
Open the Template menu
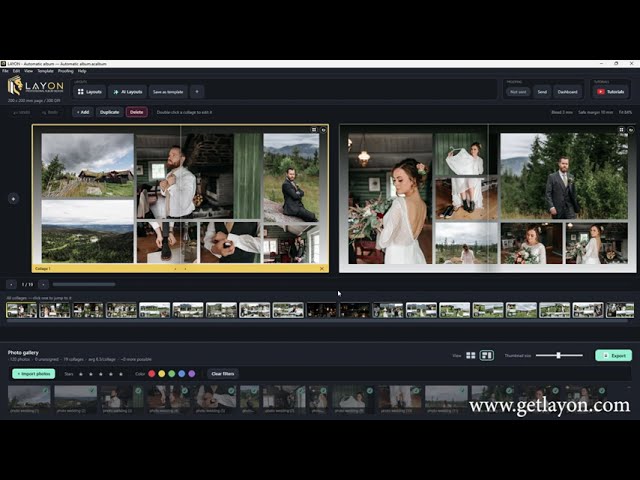(x=45, y=71)
